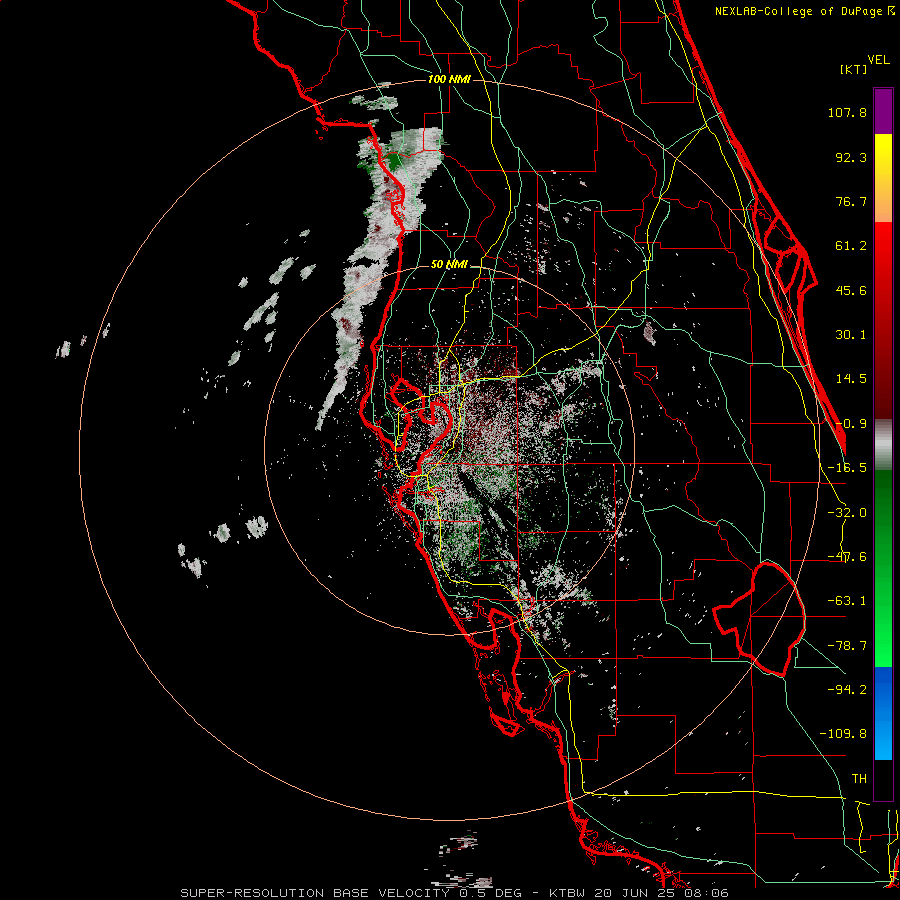Pick the yellow-orange segment of velocity color bar
Screen dimensions: 900x900
883,178
